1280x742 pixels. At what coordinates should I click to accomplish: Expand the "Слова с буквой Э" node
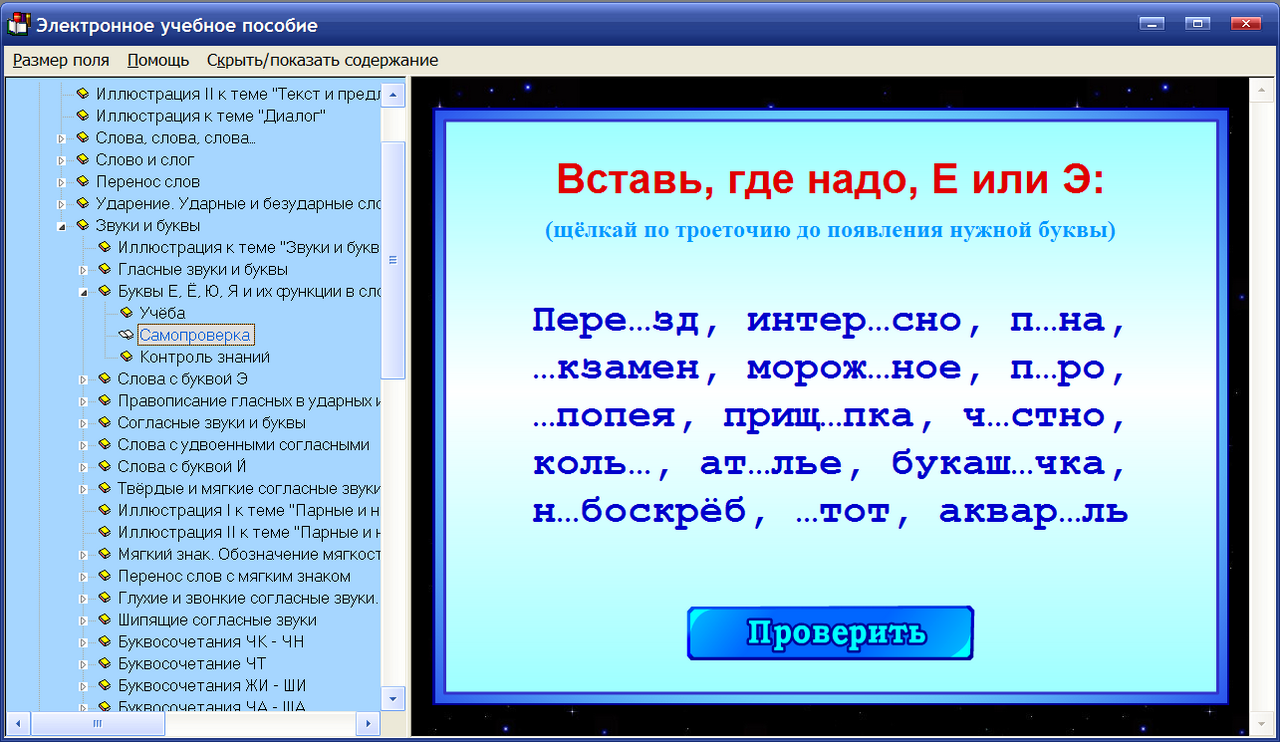(83, 379)
